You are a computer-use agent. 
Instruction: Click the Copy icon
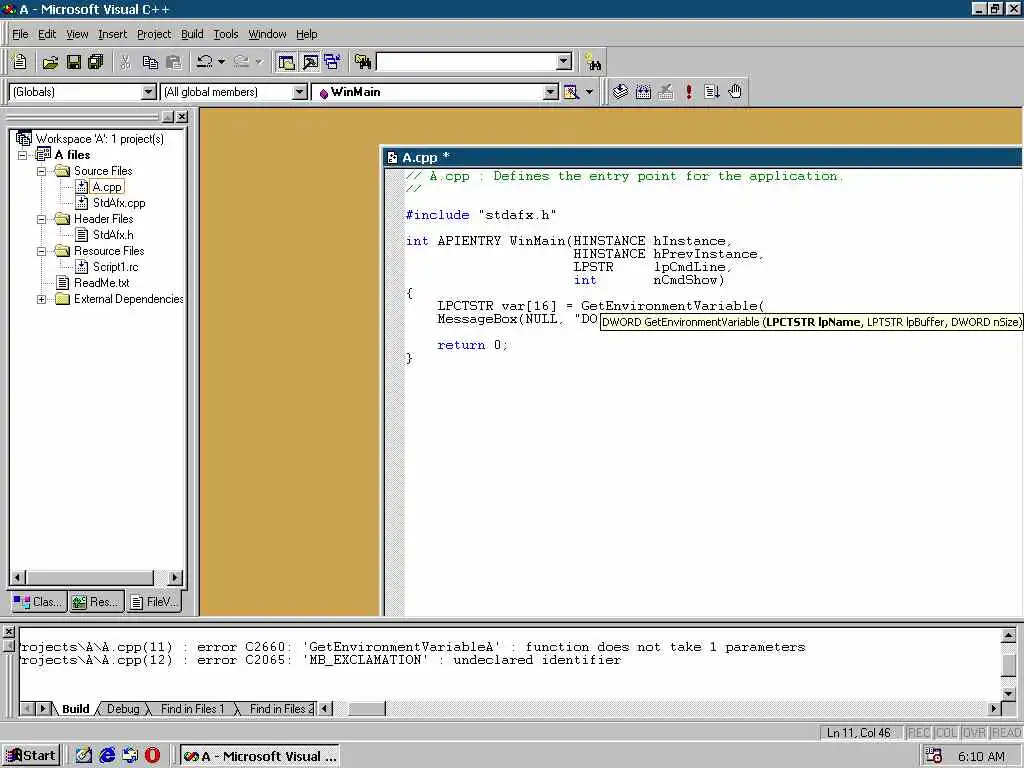[x=150, y=62]
